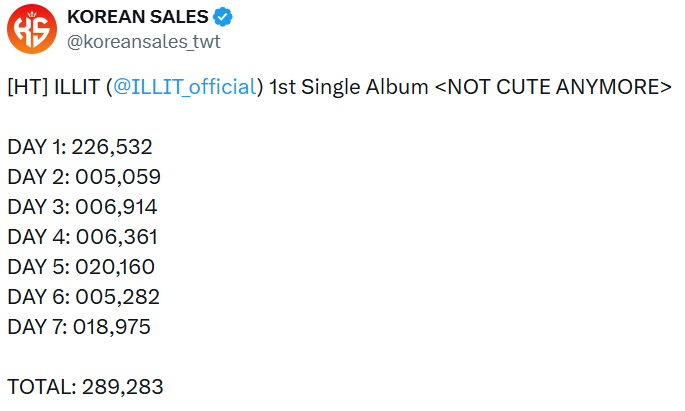Click the <NOT CUTE ANYMORE> album title

coord(553,87)
